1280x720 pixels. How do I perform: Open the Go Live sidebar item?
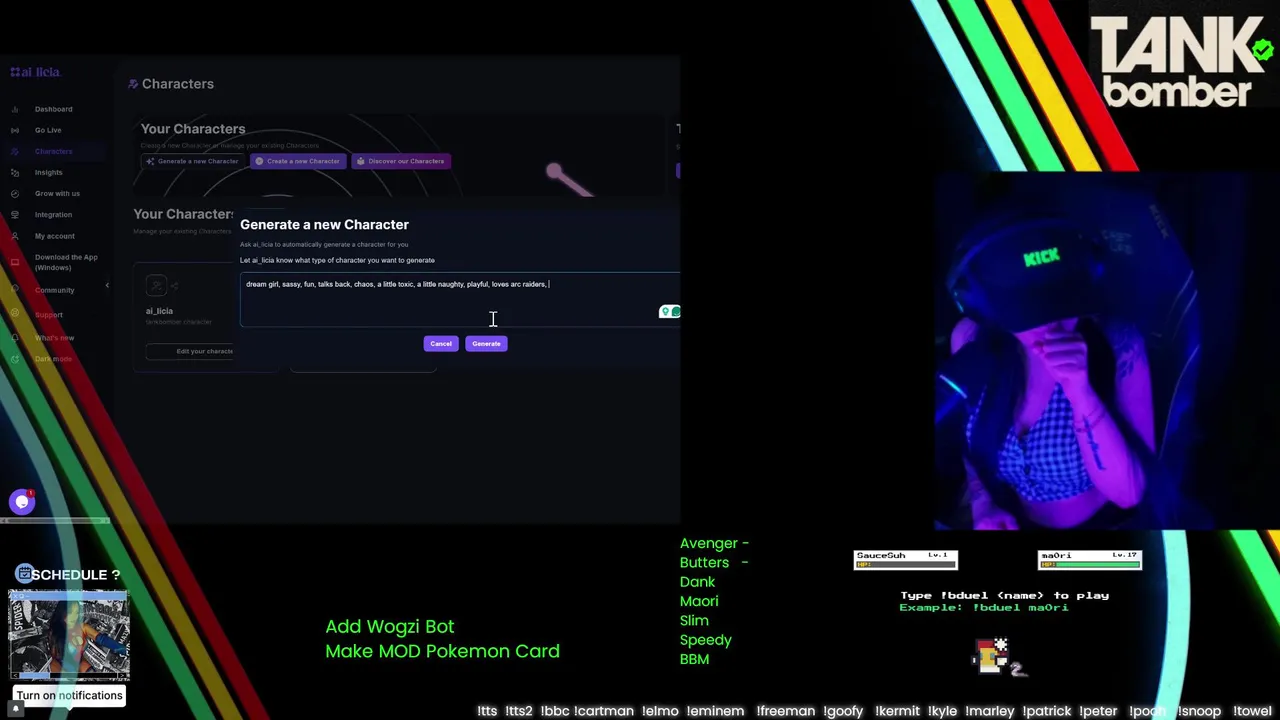[48, 130]
